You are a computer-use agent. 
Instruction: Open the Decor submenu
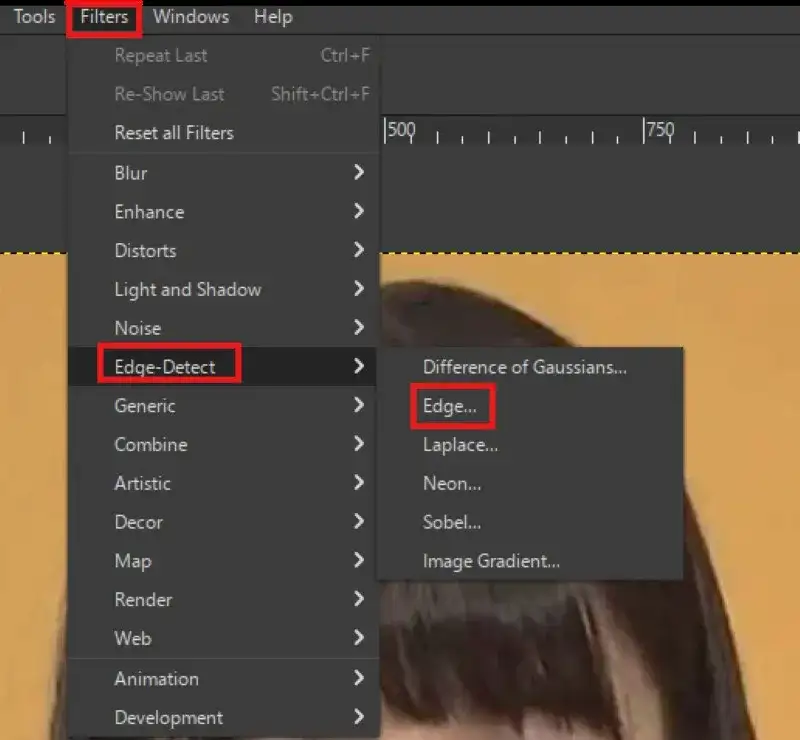(138, 522)
